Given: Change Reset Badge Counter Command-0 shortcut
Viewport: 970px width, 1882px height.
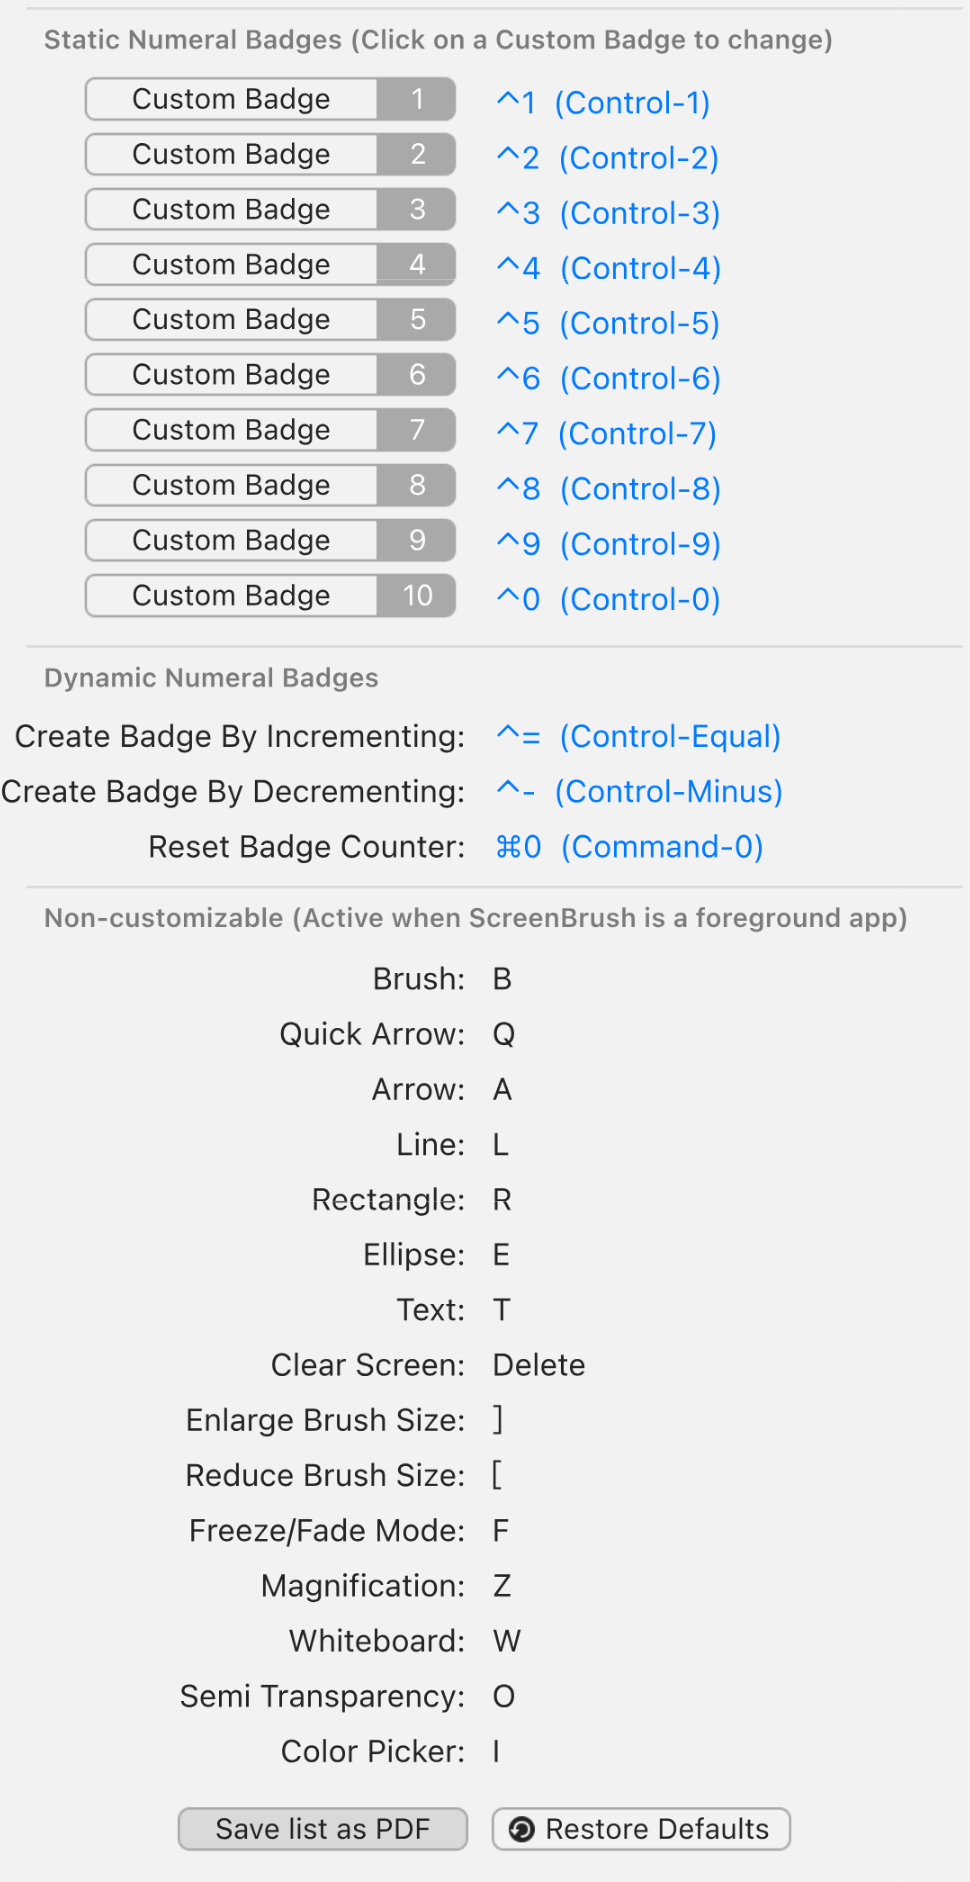Looking at the screenshot, I should pyautogui.click(x=629, y=846).
